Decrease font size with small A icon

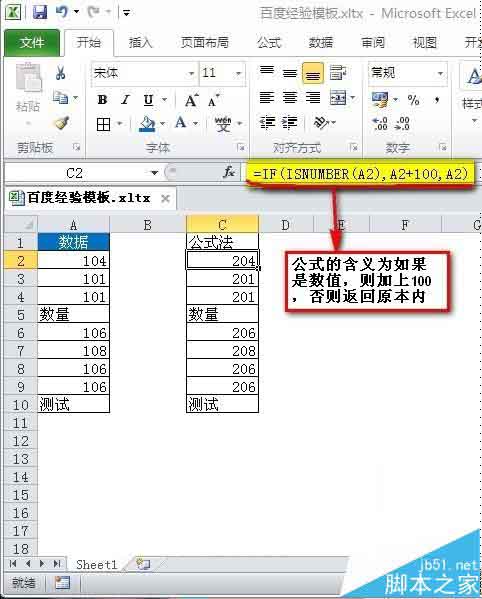214,100
